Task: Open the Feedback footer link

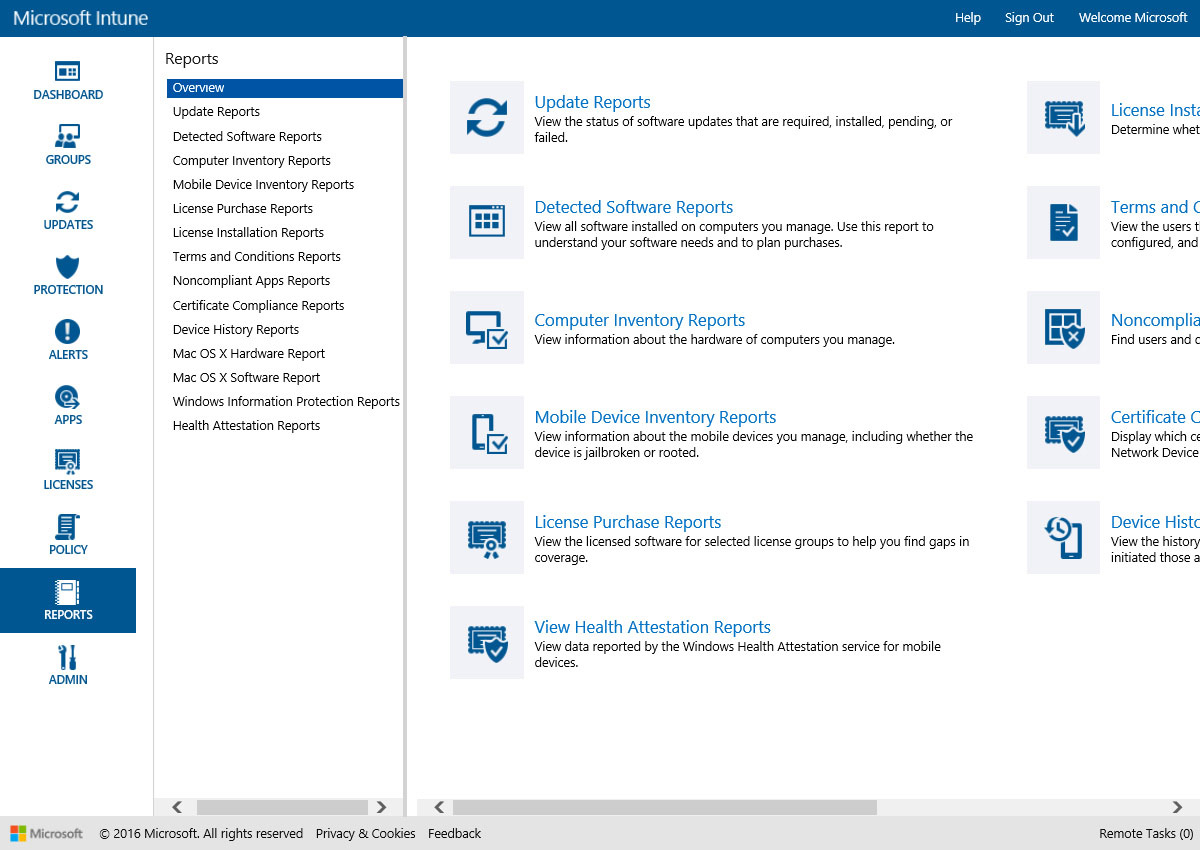Action: [x=454, y=833]
